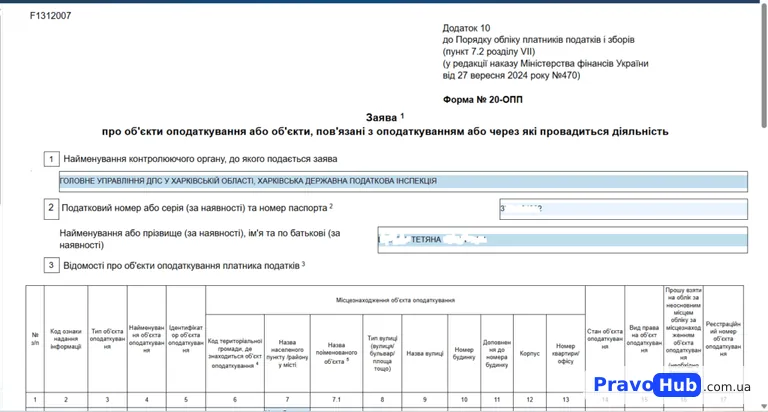Click the 'Код територіальної громади' column header
768x412 pixels.
click(235, 353)
